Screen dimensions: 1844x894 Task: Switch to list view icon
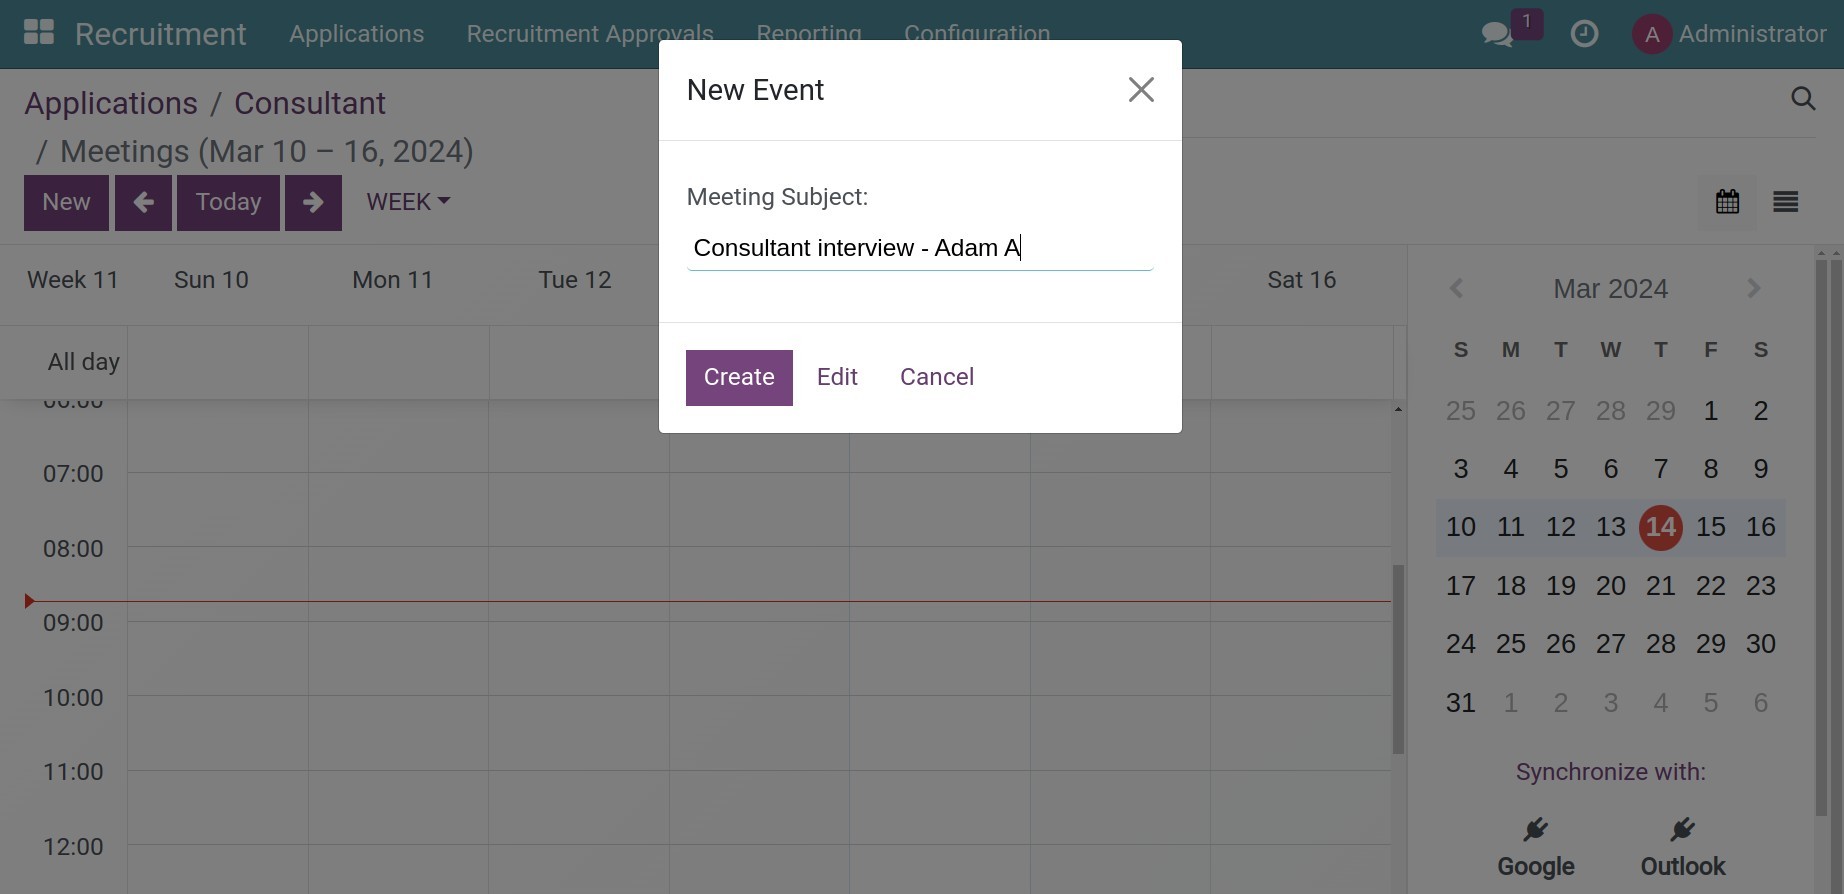pyautogui.click(x=1785, y=202)
